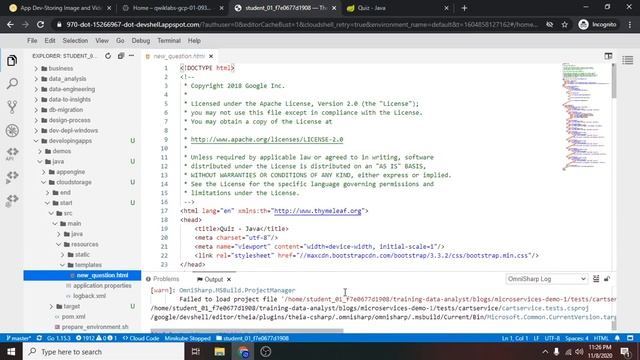This screenshot has width=640, height=360.
Task: Open a new browser tab
Action: point(464,8)
